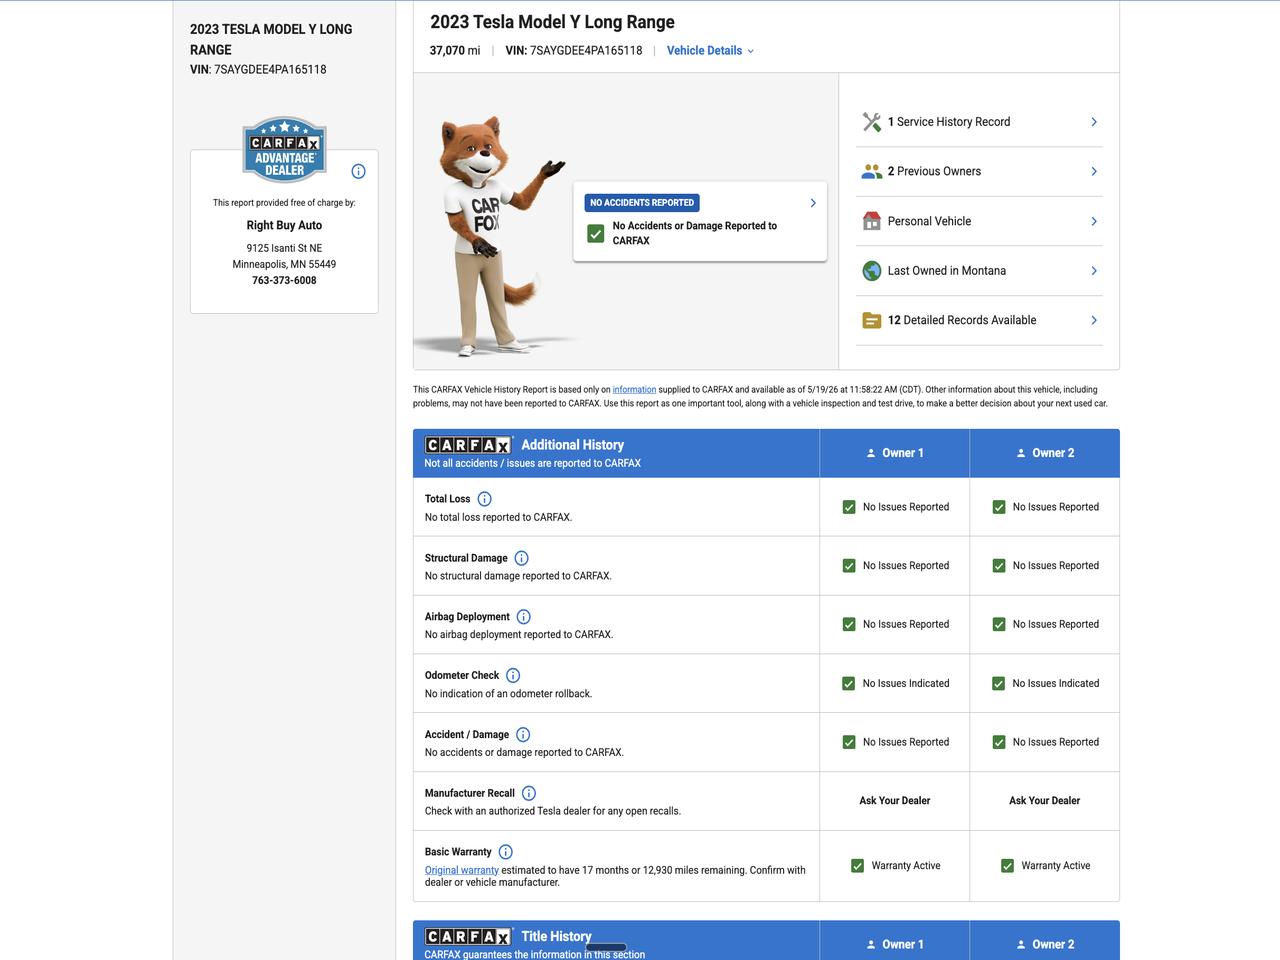The image size is (1280, 960).
Task: Click Owner 2 Airbag Deployment checkmark
Action: (x=999, y=625)
